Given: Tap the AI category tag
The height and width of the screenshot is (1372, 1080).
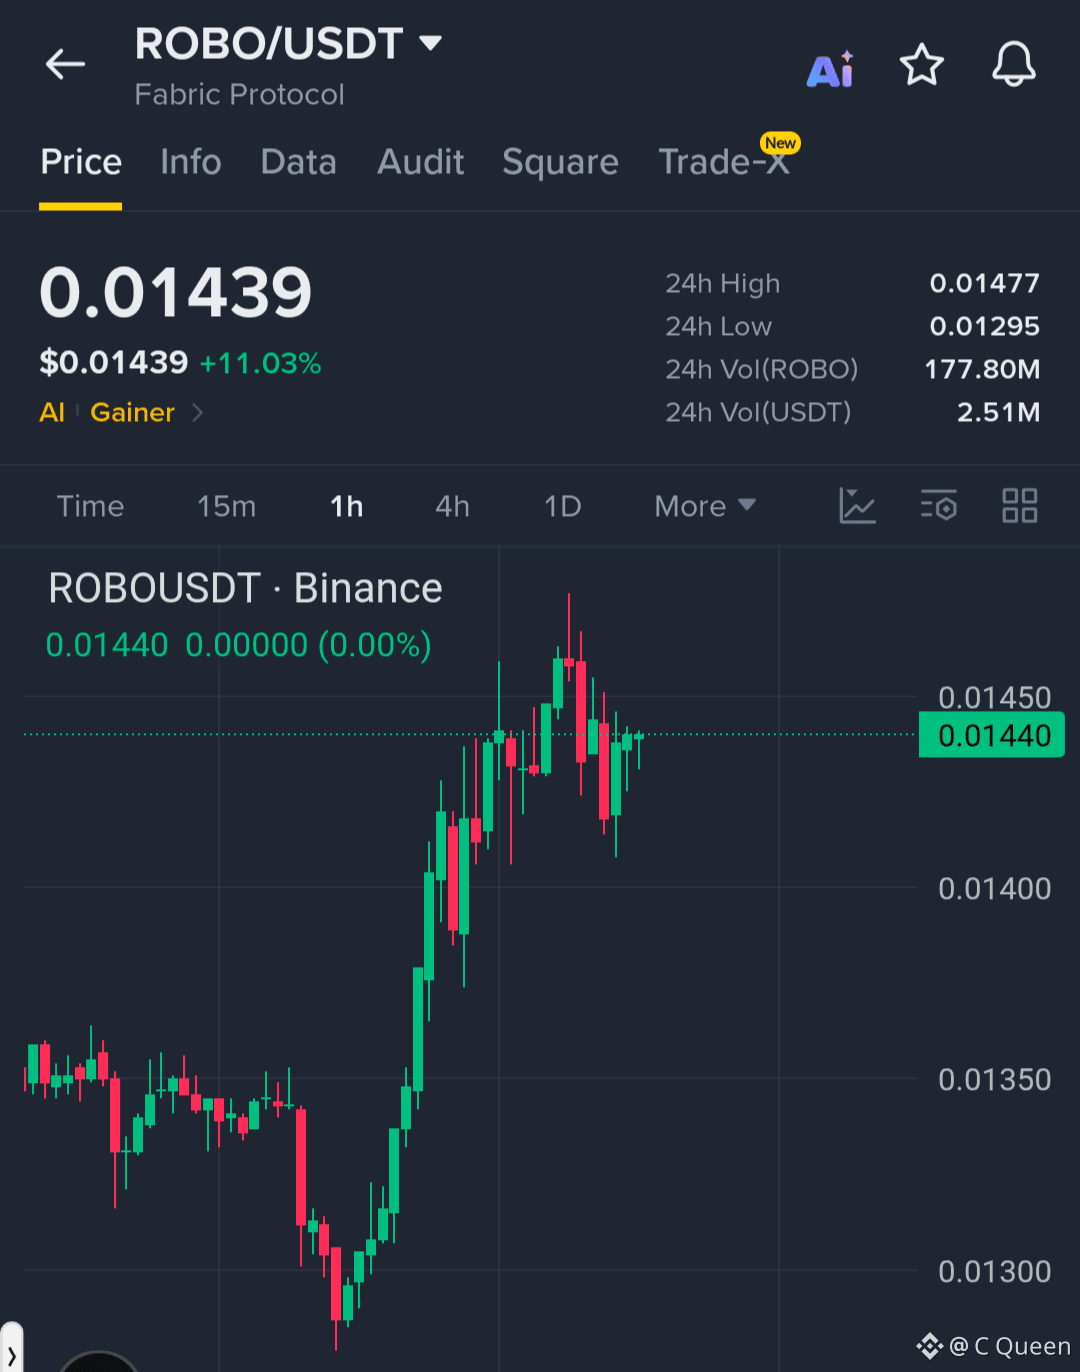Looking at the screenshot, I should [52, 412].
